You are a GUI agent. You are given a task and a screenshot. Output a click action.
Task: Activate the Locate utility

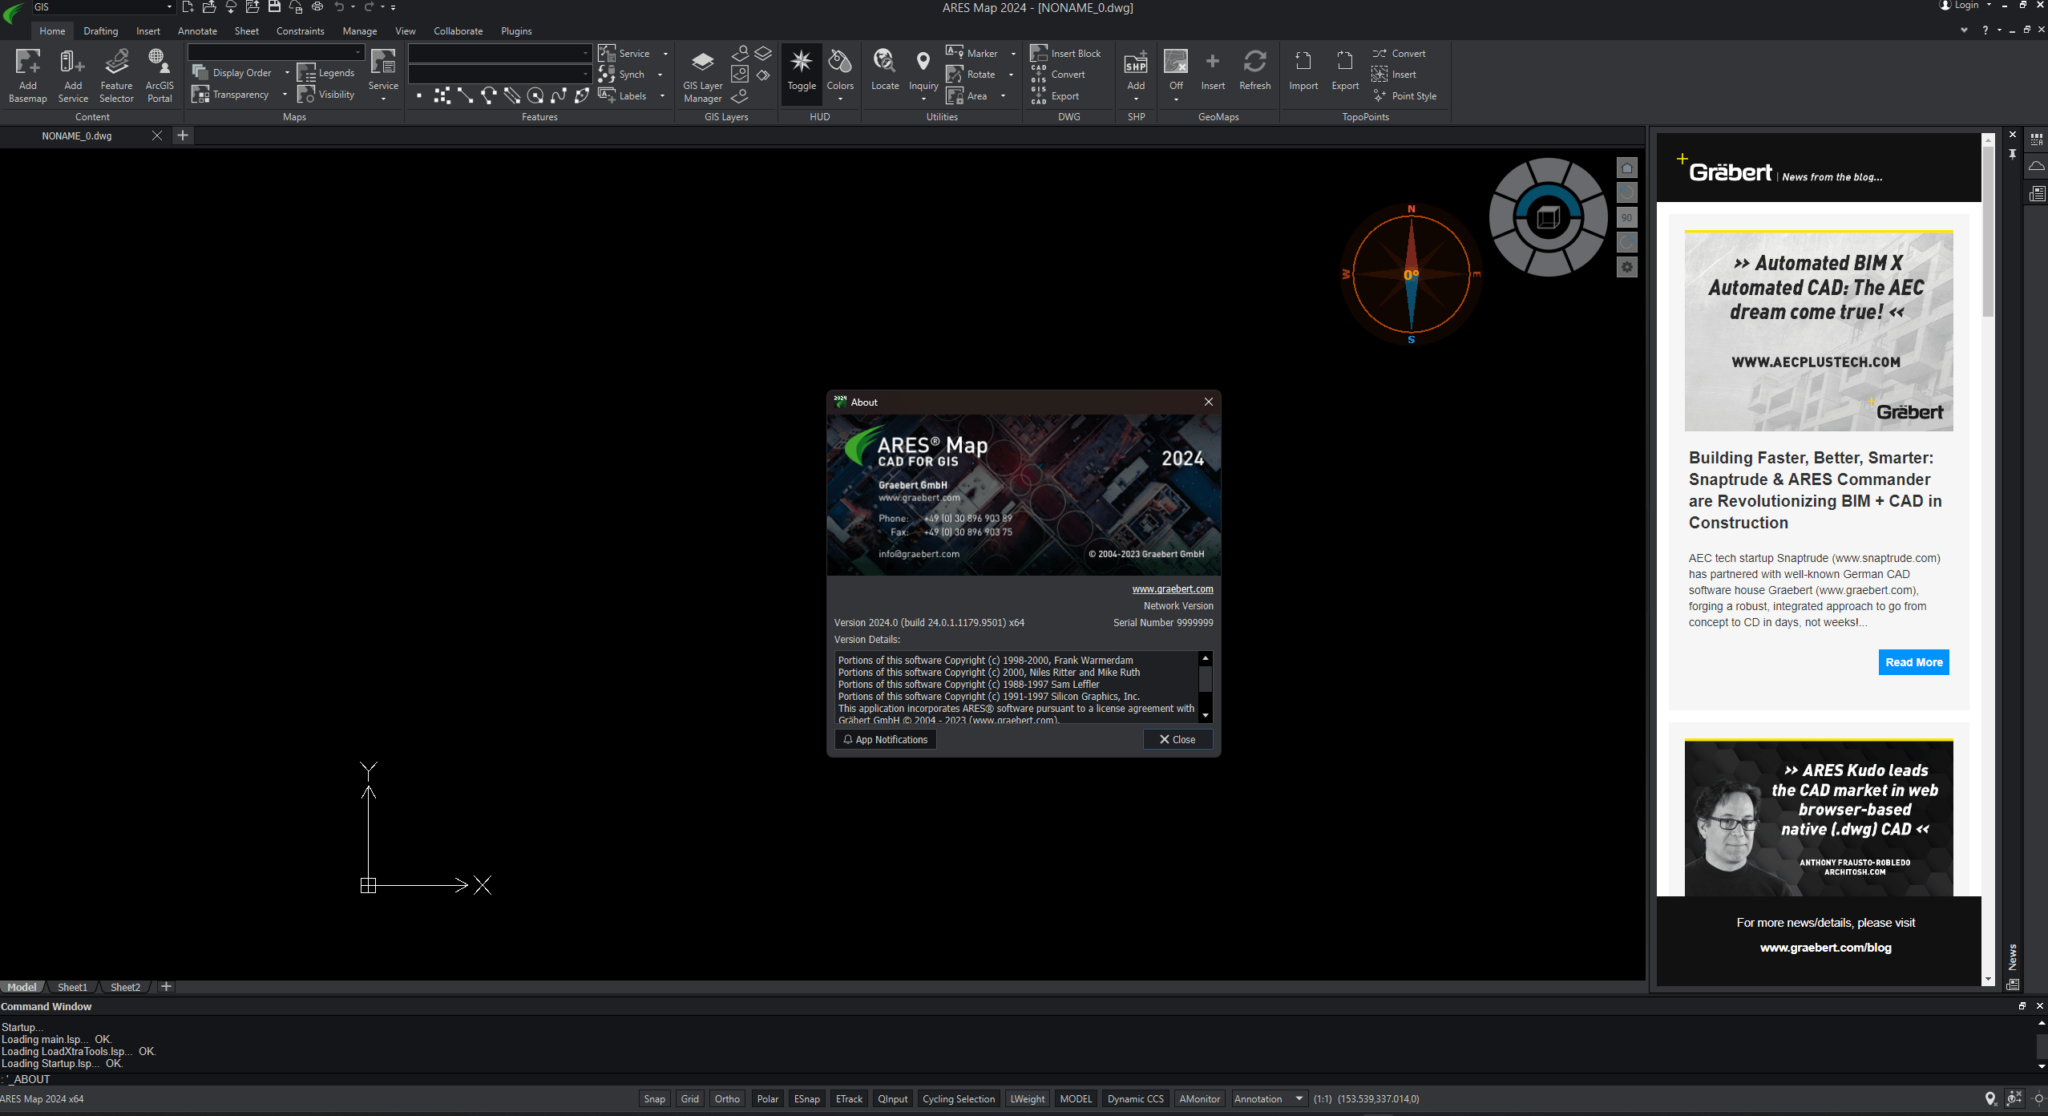pos(884,72)
